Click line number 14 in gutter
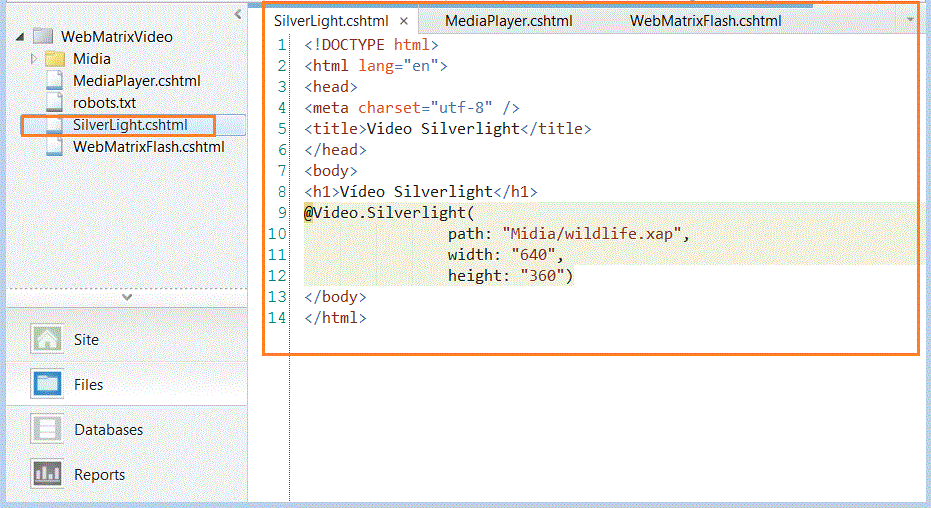This screenshot has height=508, width=931. click(277, 318)
